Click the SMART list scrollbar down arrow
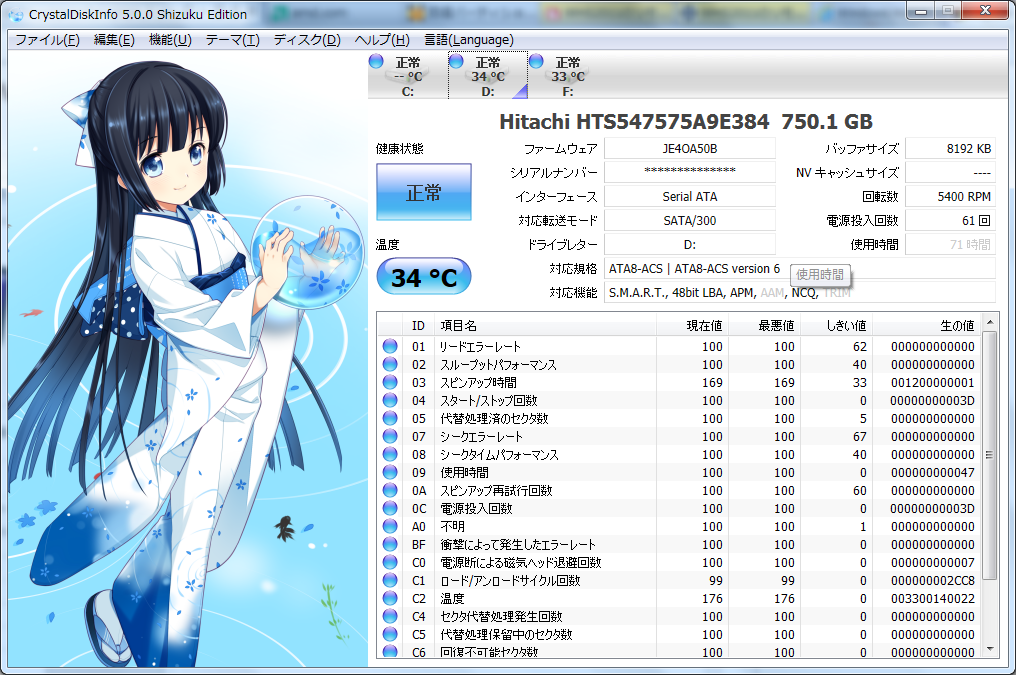 pos(989,649)
